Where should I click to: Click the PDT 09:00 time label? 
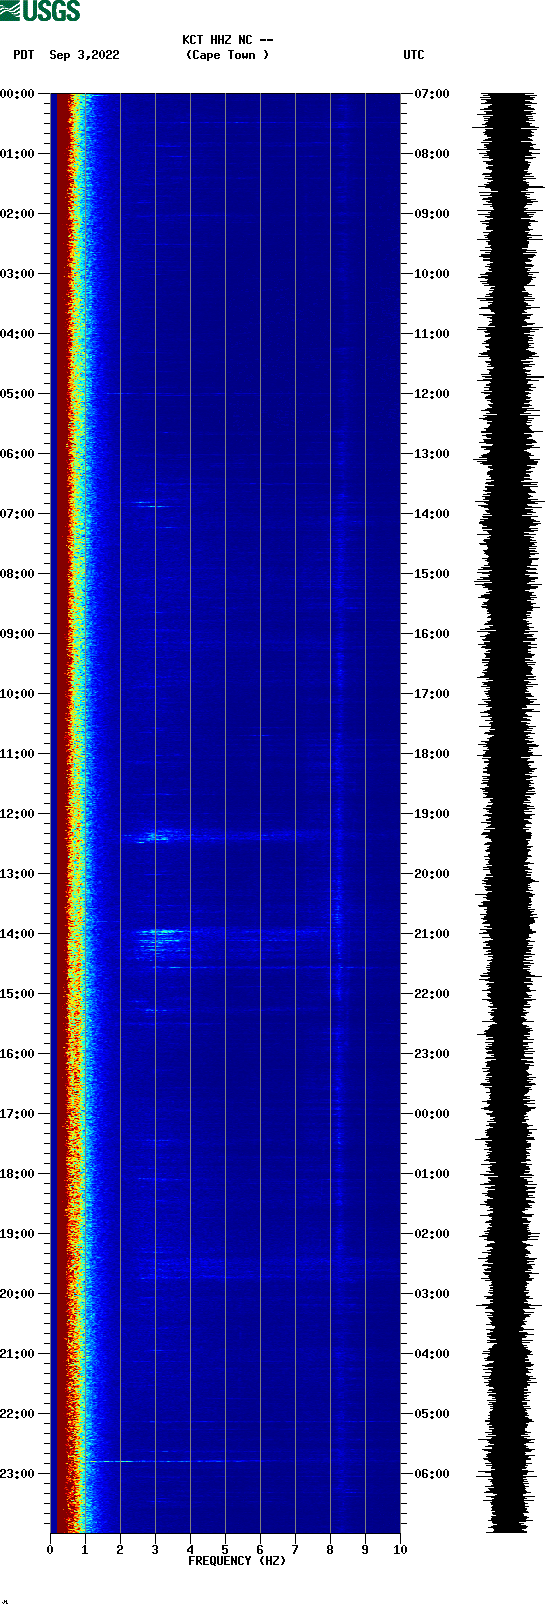(x=18, y=634)
